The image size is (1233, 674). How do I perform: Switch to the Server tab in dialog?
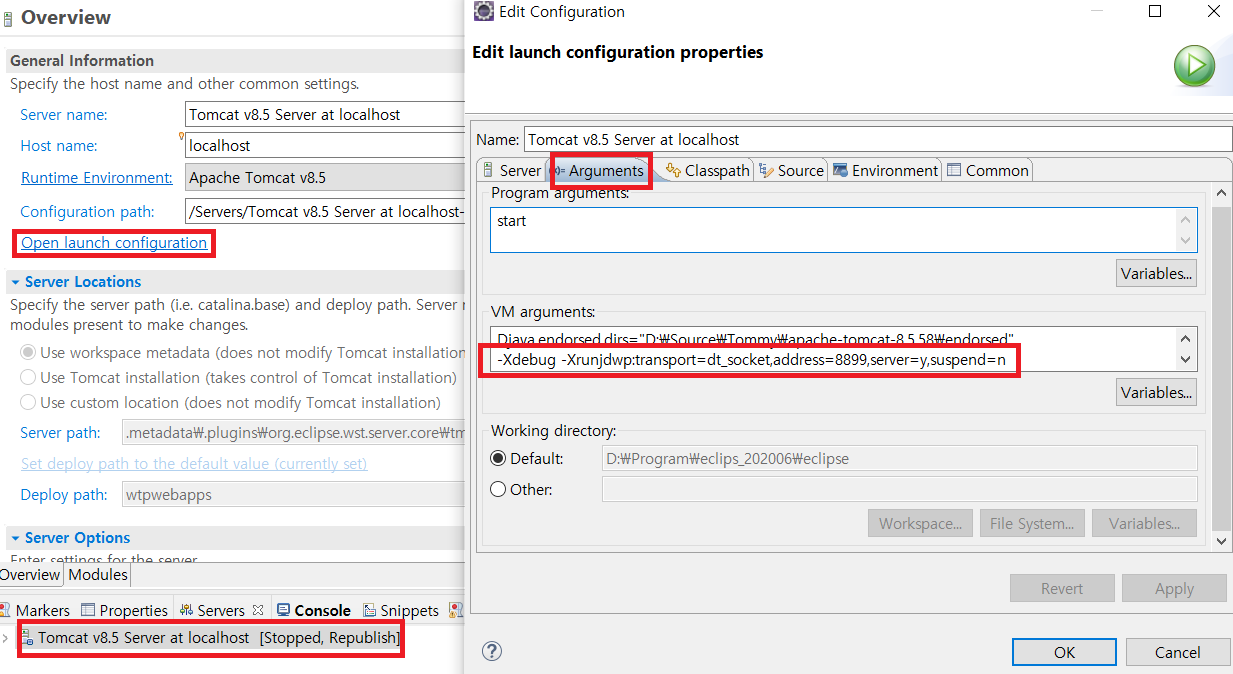coord(511,170)
